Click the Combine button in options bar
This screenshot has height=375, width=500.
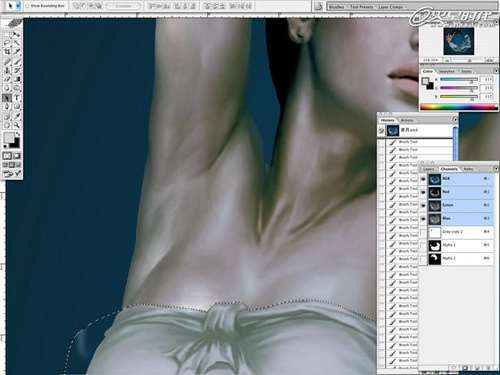124,6
